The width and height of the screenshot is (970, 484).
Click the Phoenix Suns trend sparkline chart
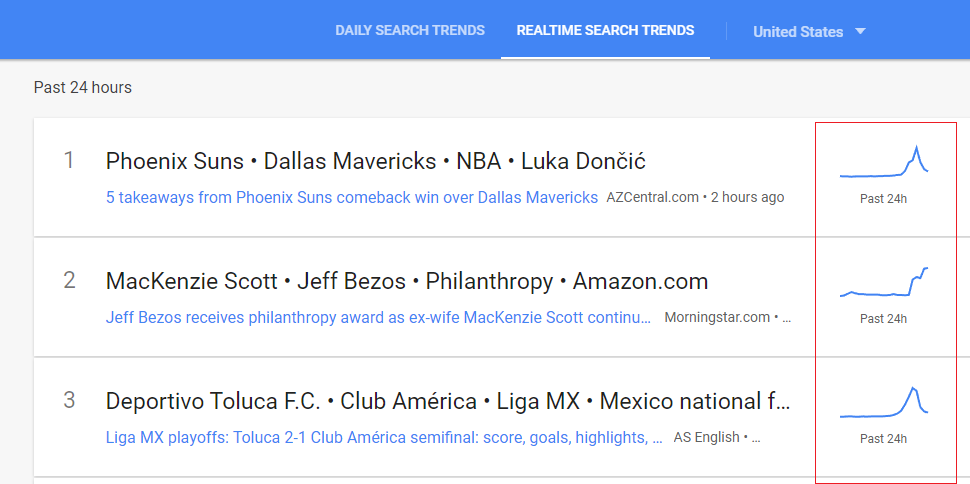pyautogui.click(x=884, y=161)
